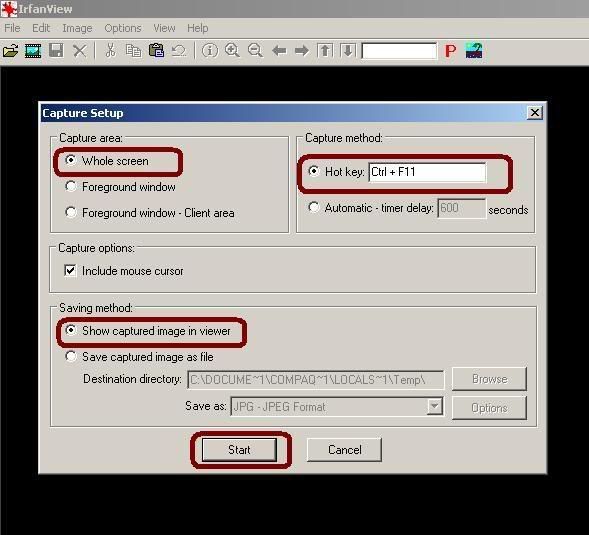589x535 pixels.
Task: Click the Zoom Out magnifier icon
Action: 255,50
